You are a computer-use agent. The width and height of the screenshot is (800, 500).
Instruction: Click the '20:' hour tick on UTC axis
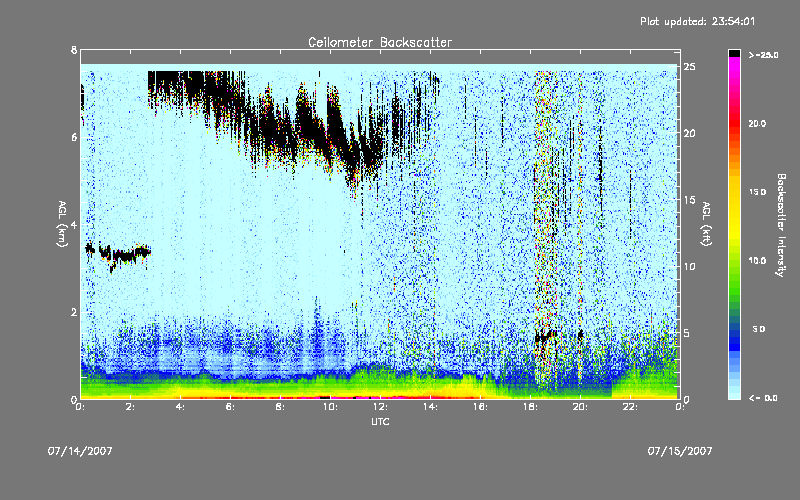coord(580,407)
